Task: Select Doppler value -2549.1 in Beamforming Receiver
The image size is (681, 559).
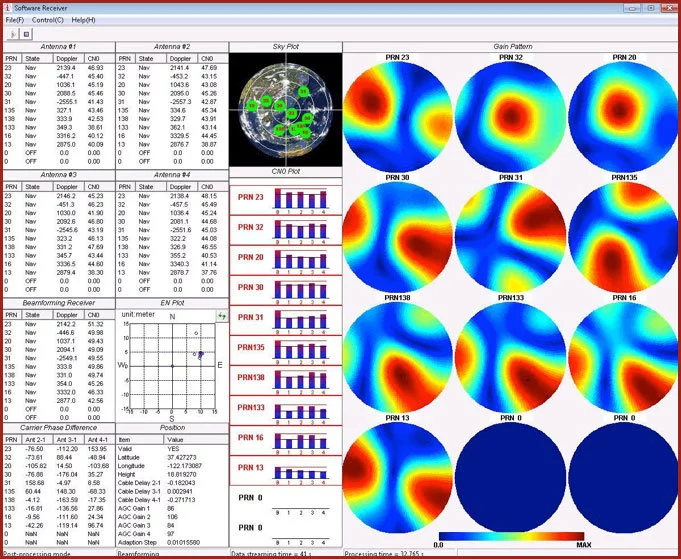Action: coord(66,358)
